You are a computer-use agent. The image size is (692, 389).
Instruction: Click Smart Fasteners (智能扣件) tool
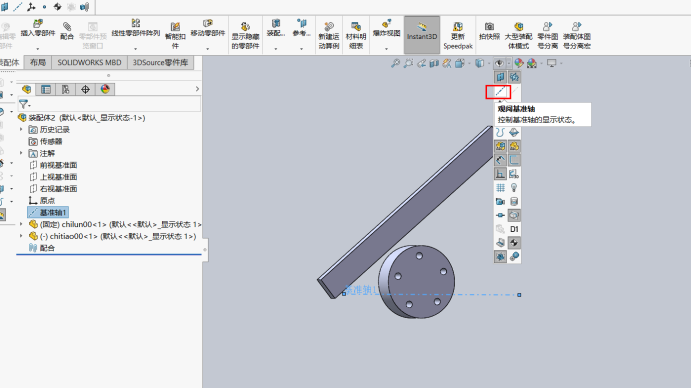175,35
